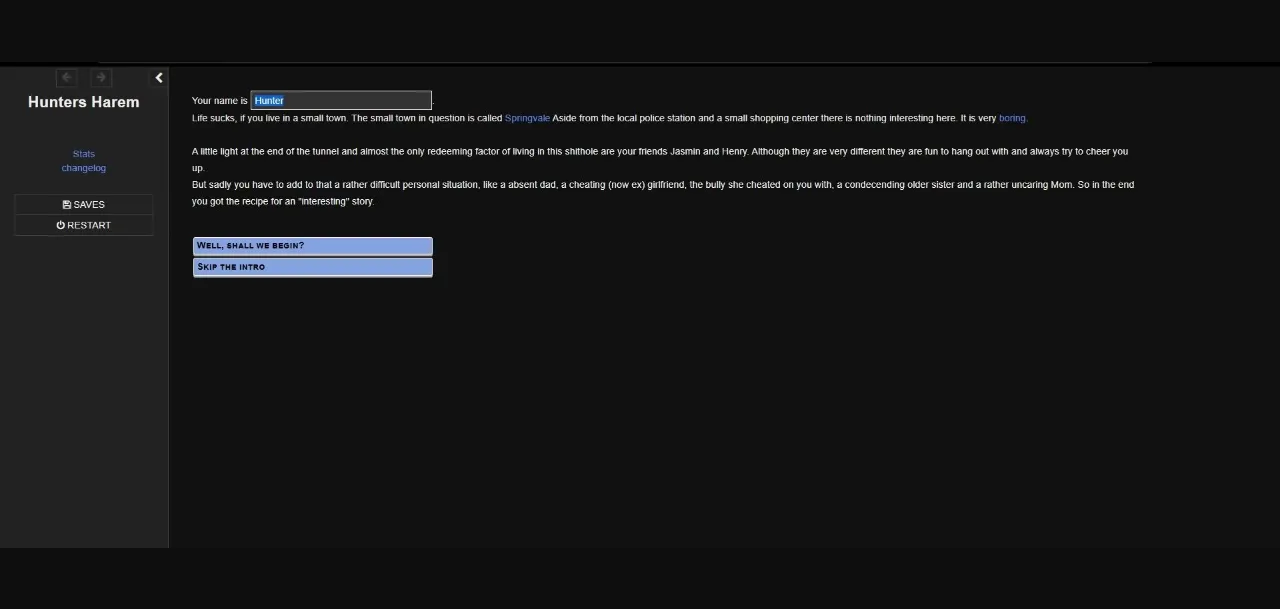Viewport: 1280px width, 609px height.
Task: Open the Stats page
Action: point(83,153)
